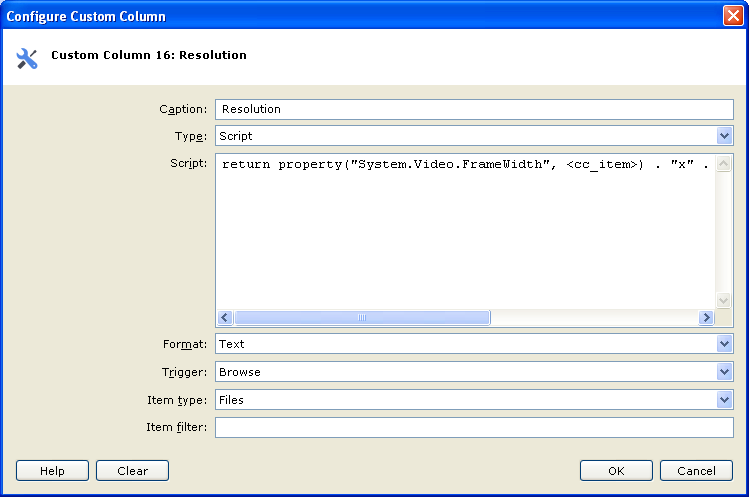Confirm with the OK button

tap(616, 471)
